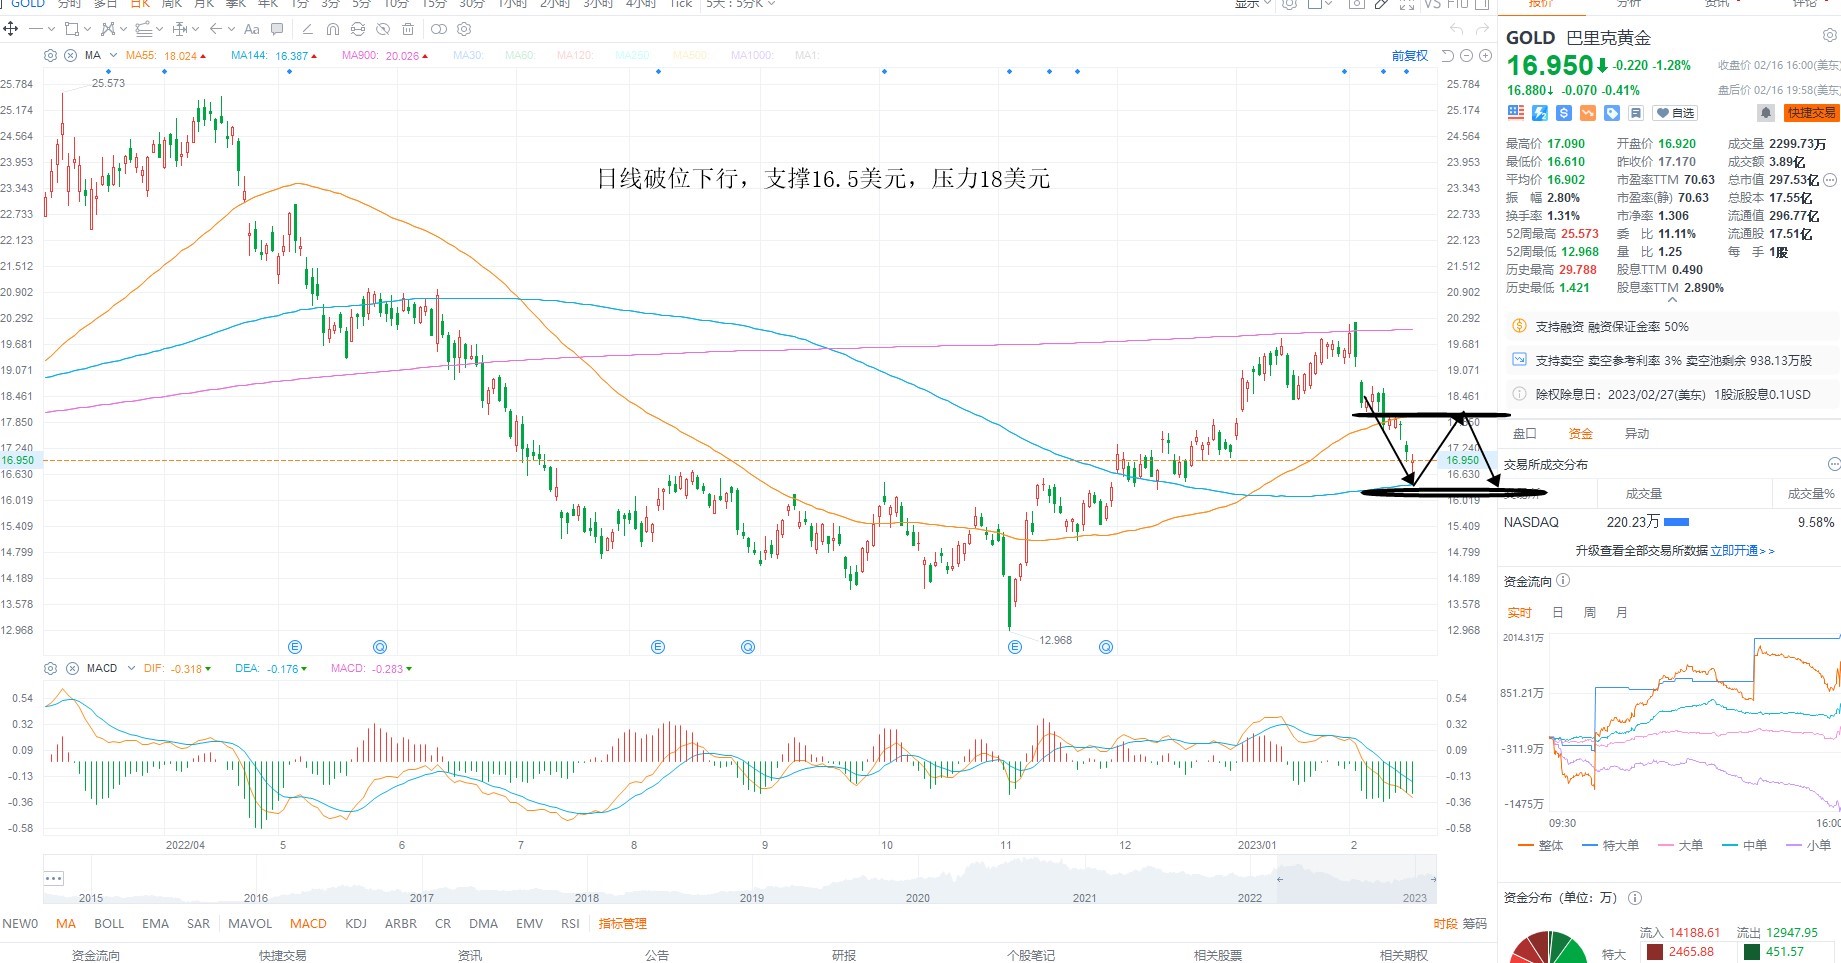Open the line tool dropdown arrow
The image size is (1841, 963).
pos(51,29)
